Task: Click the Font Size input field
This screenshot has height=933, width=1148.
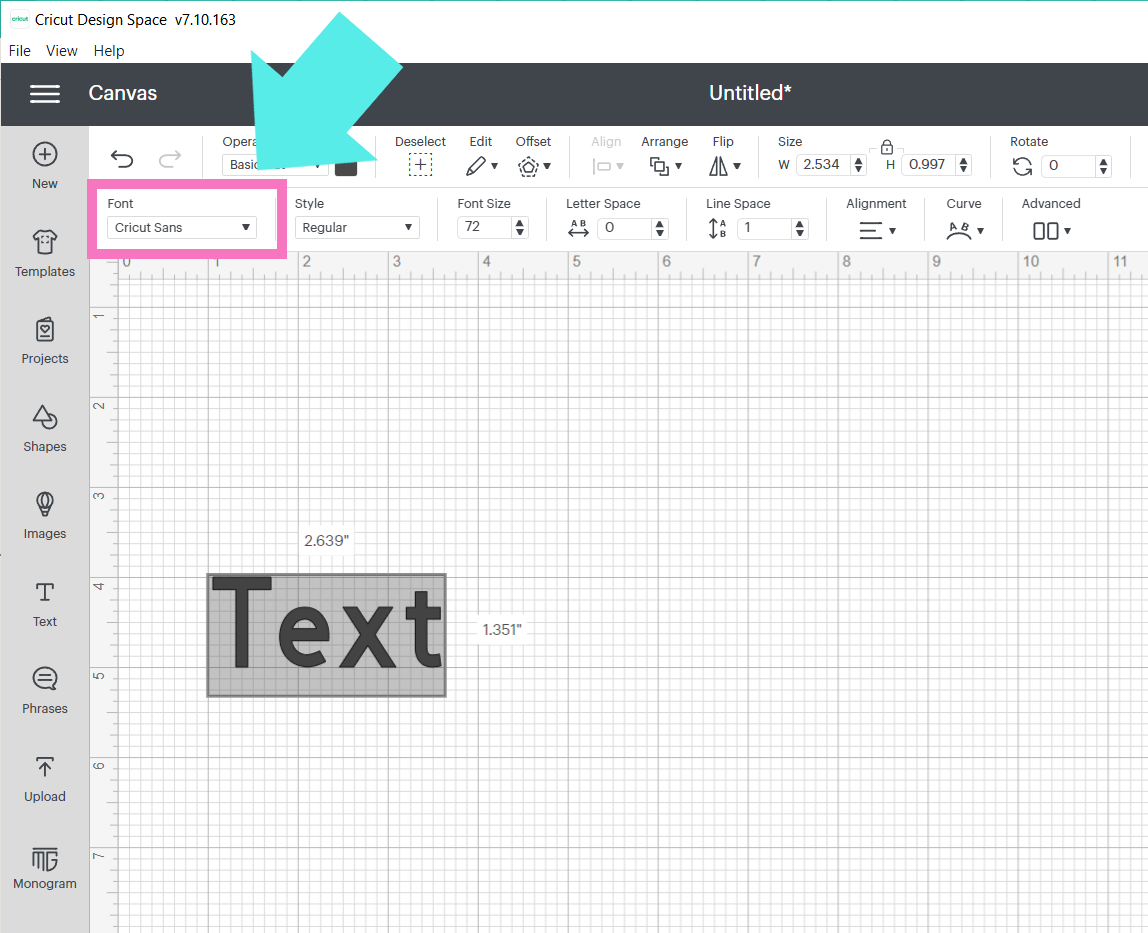Action: (484, 227)
